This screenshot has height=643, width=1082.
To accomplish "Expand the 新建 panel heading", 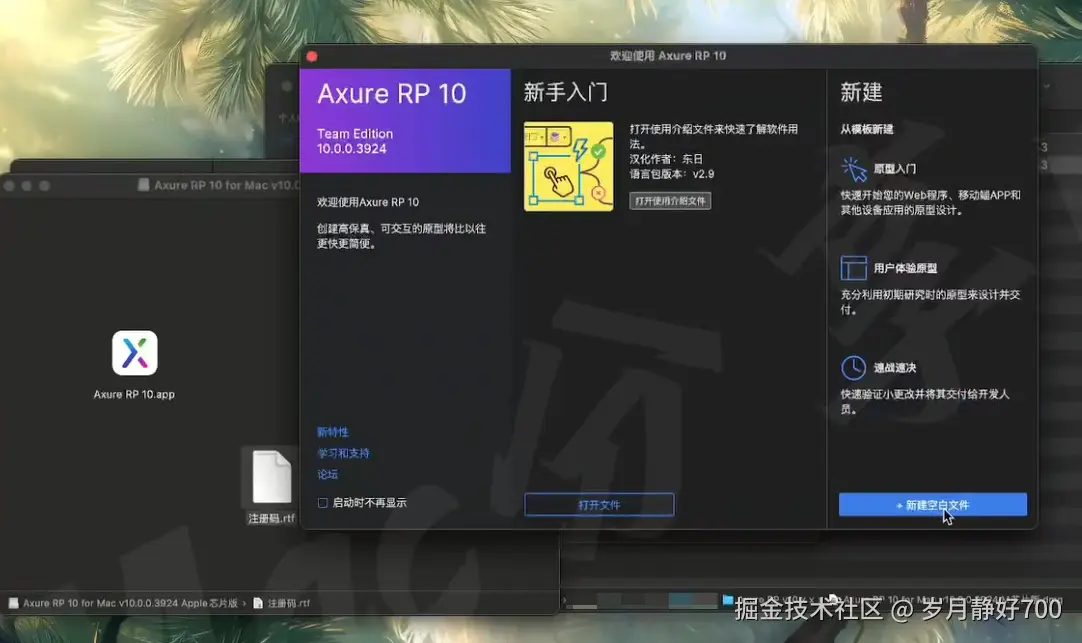I will click(x=862, y=91).
